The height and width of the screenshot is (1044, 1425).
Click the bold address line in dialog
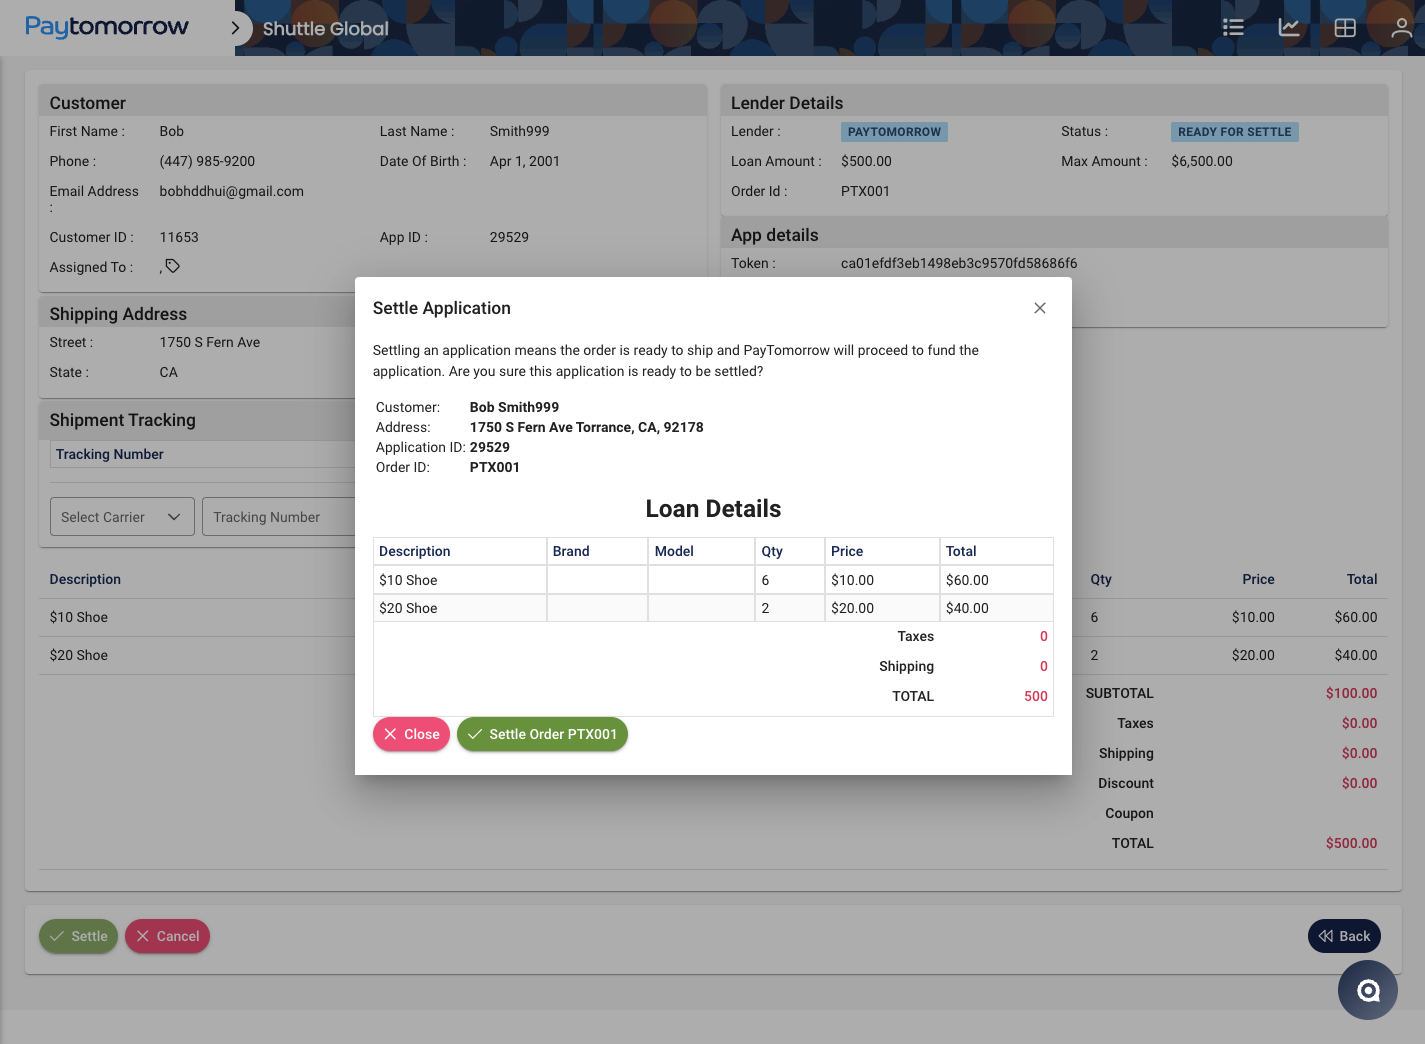coord(587,427)
